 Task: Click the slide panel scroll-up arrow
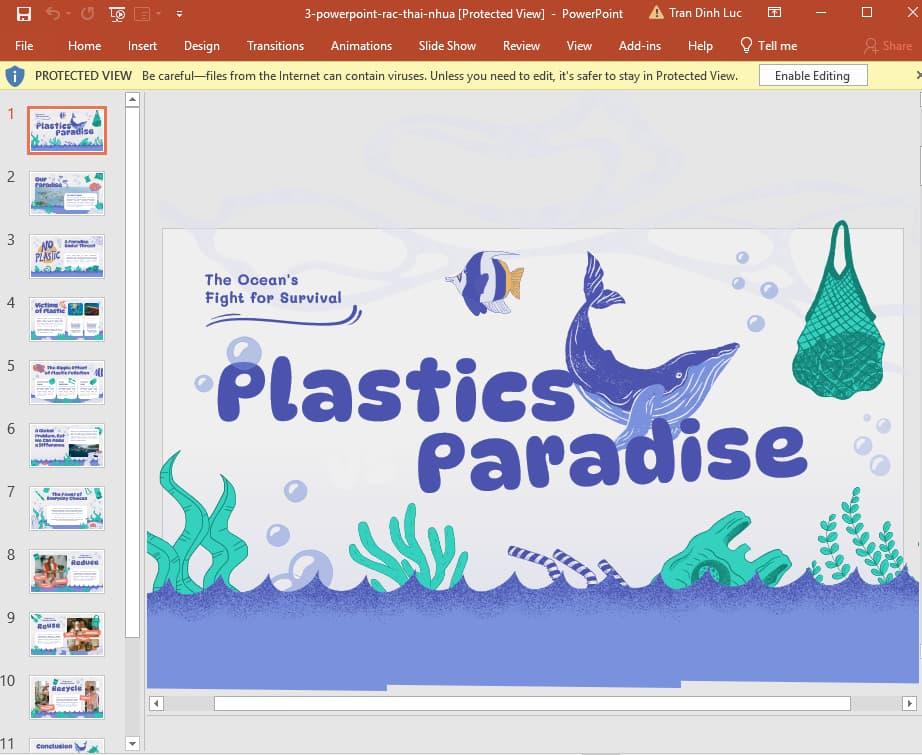point(132,98)
